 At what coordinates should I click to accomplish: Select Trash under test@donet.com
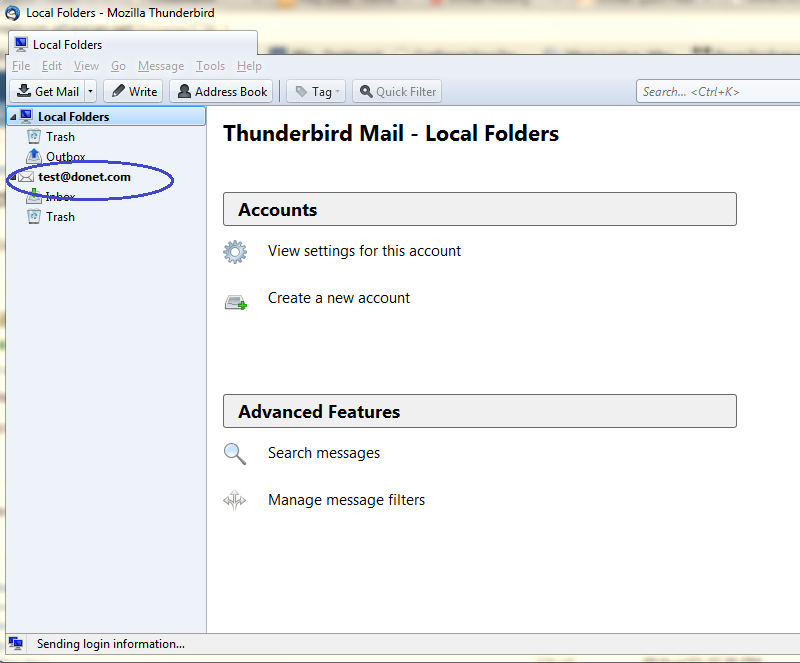(x=60, y=217)
